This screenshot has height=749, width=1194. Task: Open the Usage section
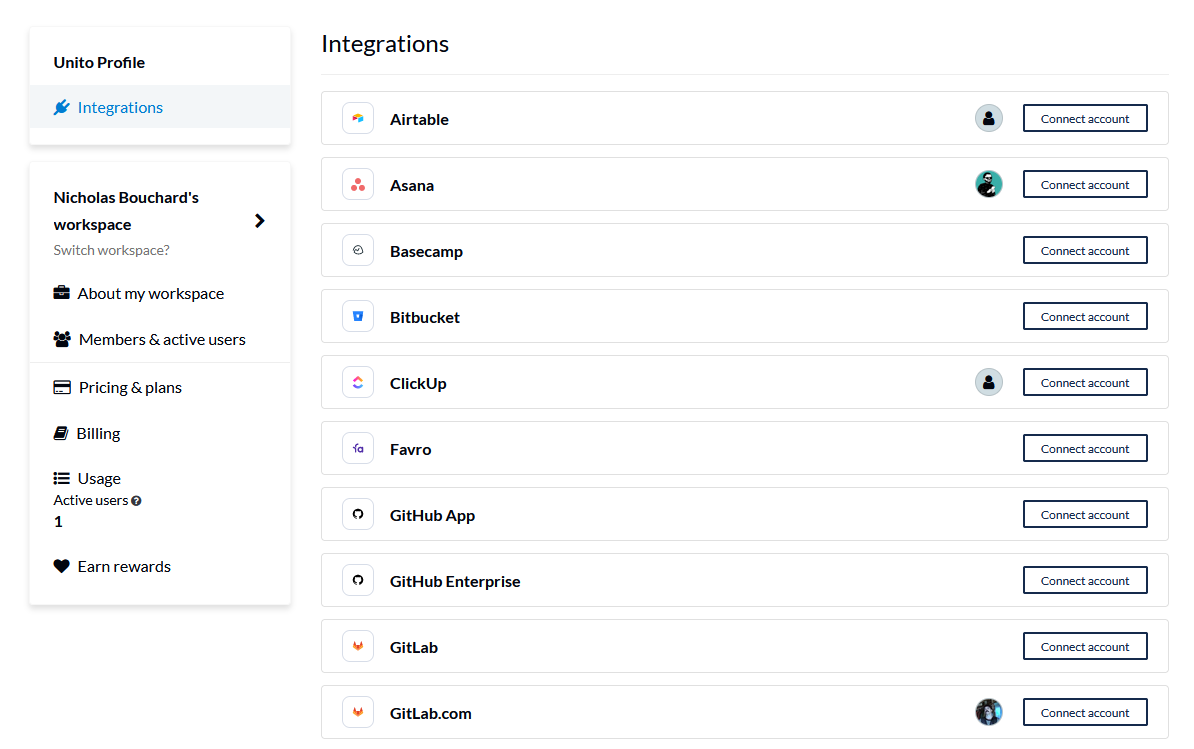coord(99,478)
